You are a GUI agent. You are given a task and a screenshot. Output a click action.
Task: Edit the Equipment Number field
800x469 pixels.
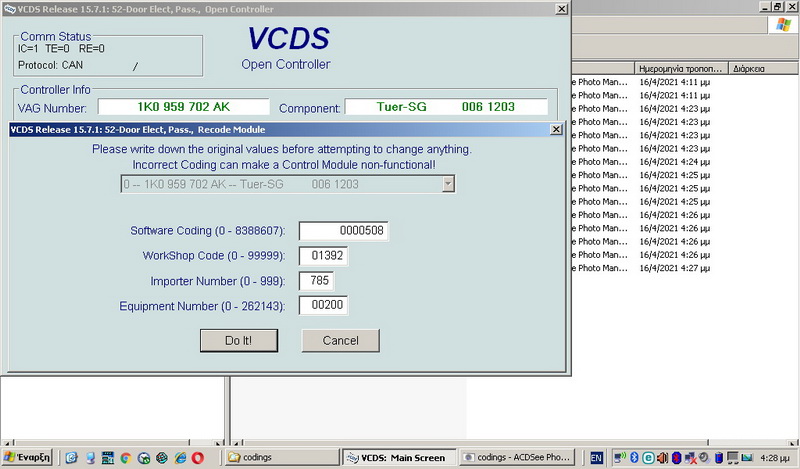[323, 305]
